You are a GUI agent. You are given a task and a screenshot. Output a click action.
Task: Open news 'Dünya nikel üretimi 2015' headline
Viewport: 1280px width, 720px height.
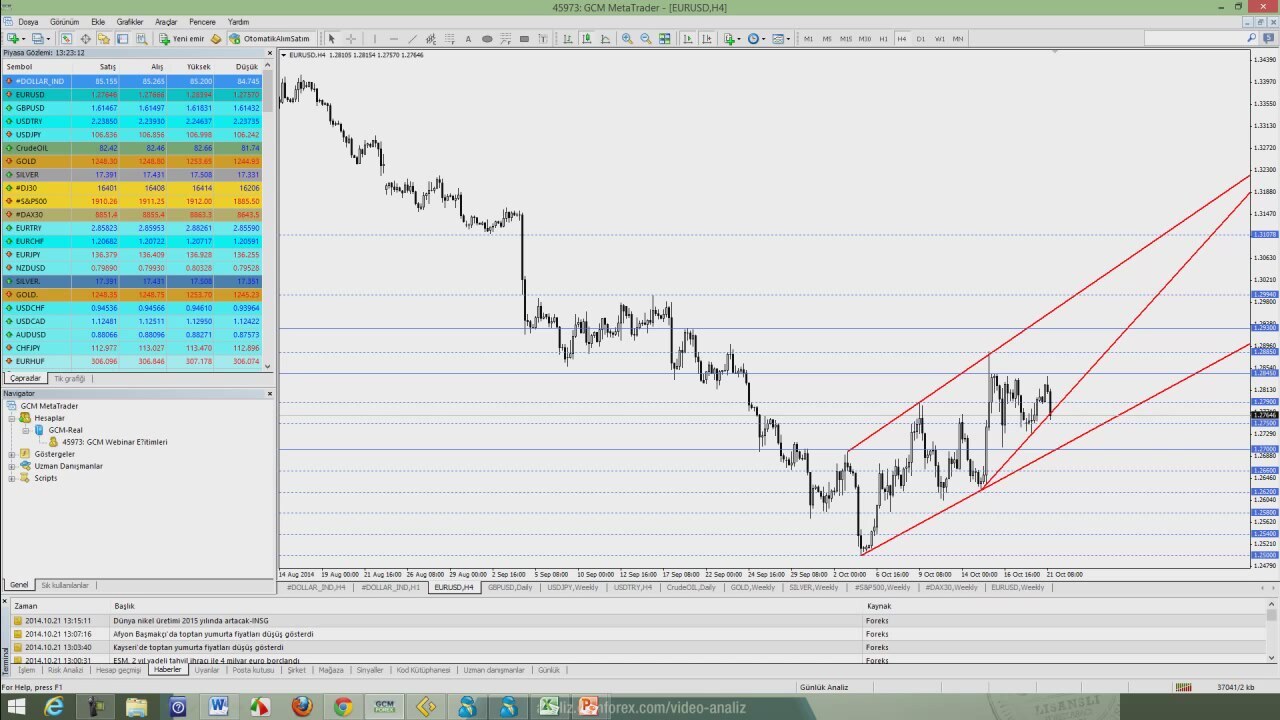(191, 620)
